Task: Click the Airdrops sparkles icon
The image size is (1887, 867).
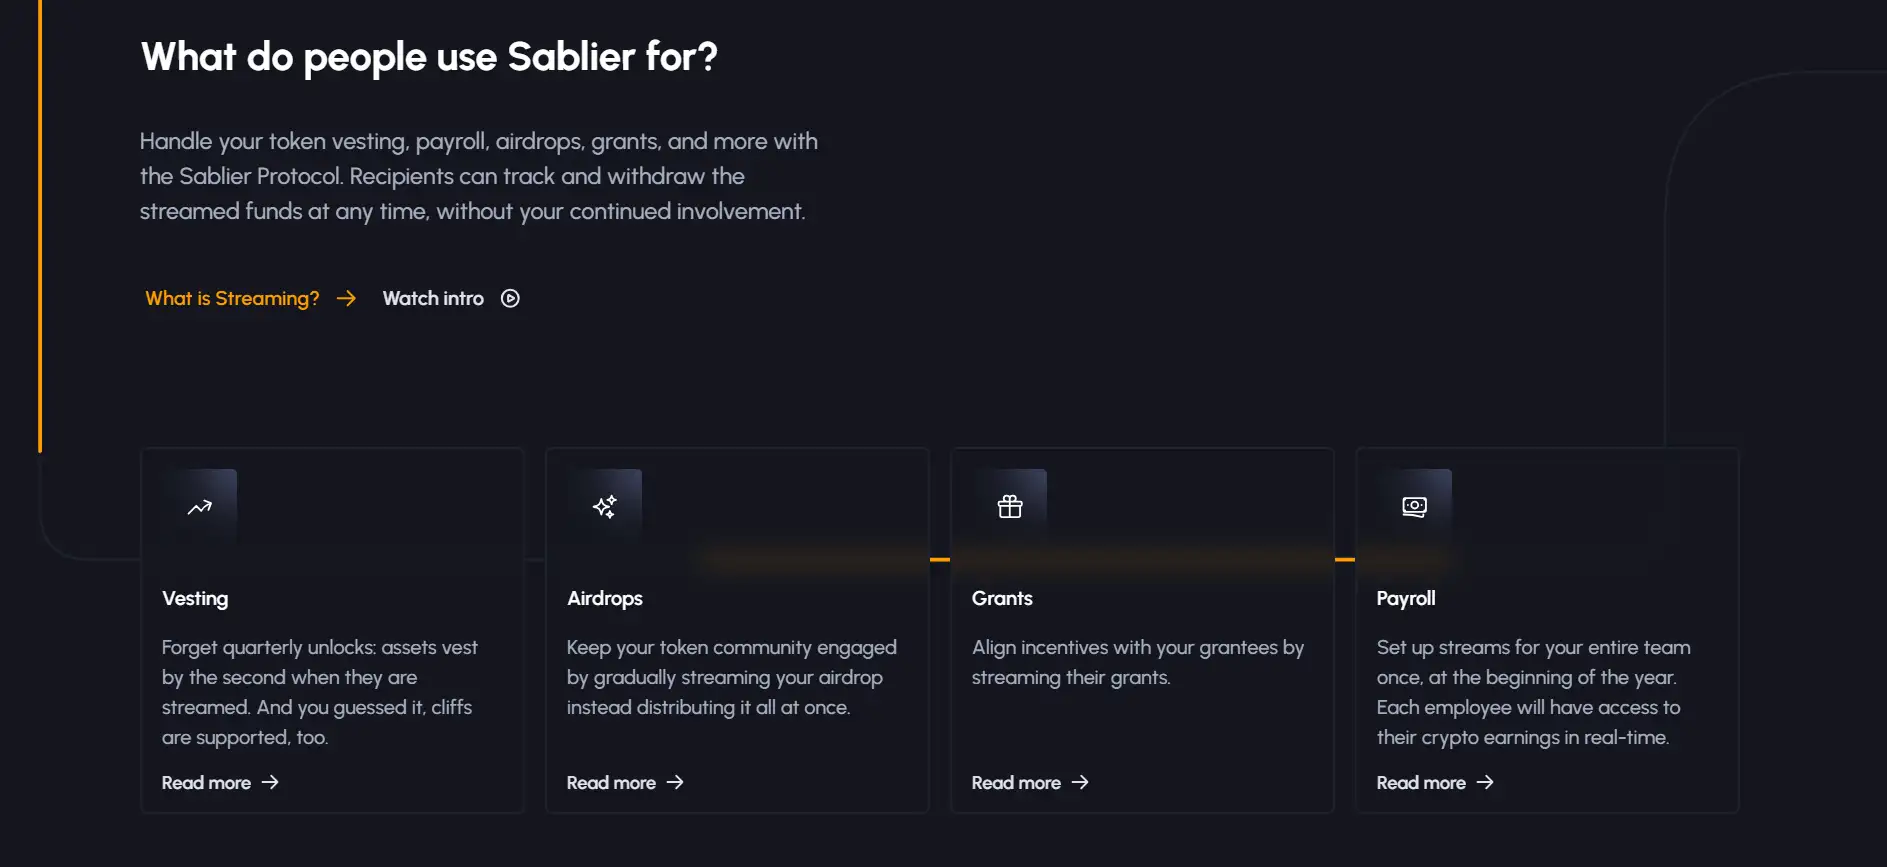Action: pos(605,507)
